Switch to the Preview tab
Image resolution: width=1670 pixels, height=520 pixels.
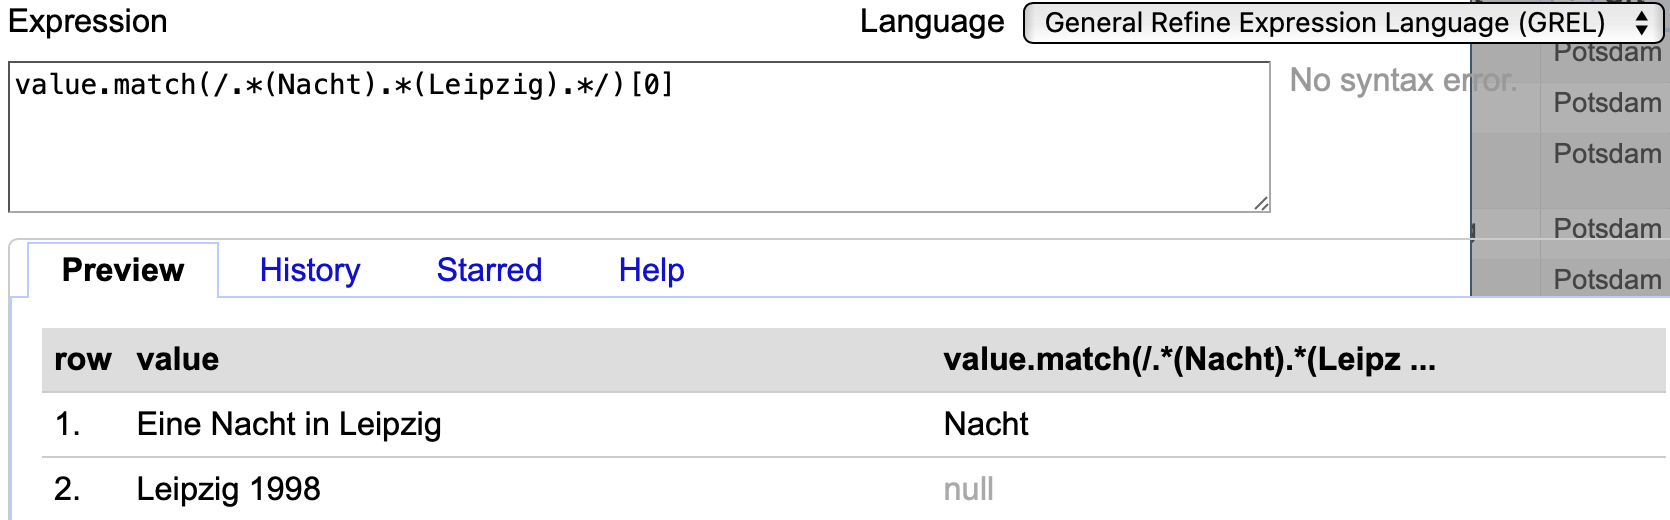point(123,270)
